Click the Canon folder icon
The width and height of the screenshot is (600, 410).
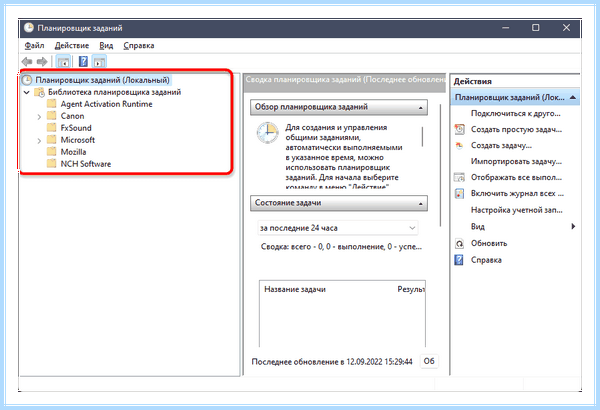coord(51,116)
